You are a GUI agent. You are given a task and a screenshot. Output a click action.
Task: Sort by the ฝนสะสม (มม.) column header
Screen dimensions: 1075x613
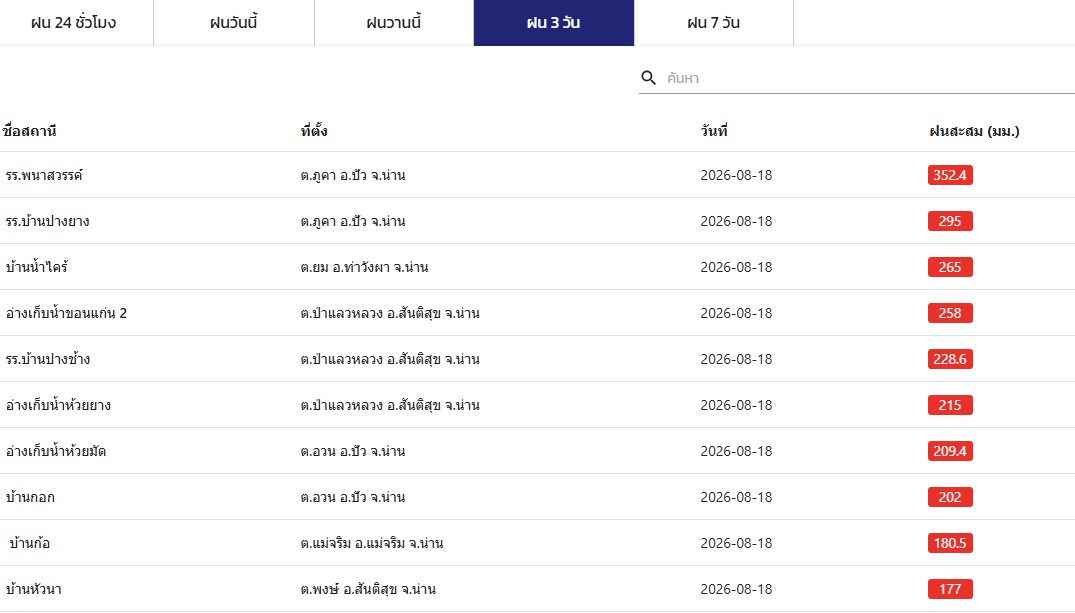pos(974,131)
